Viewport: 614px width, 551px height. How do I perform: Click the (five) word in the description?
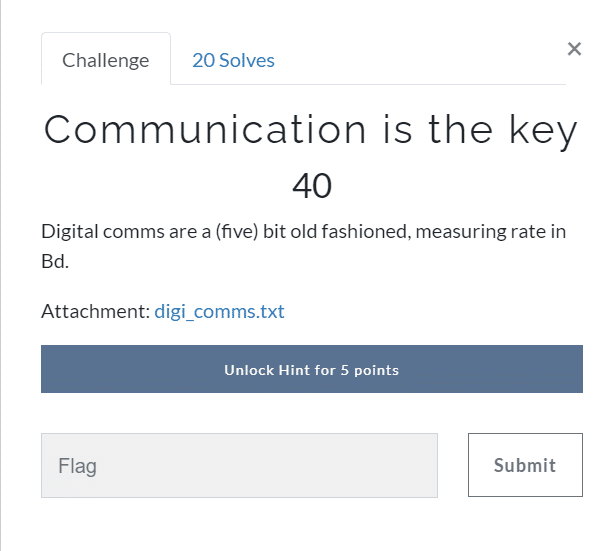(x=237, y=232)
